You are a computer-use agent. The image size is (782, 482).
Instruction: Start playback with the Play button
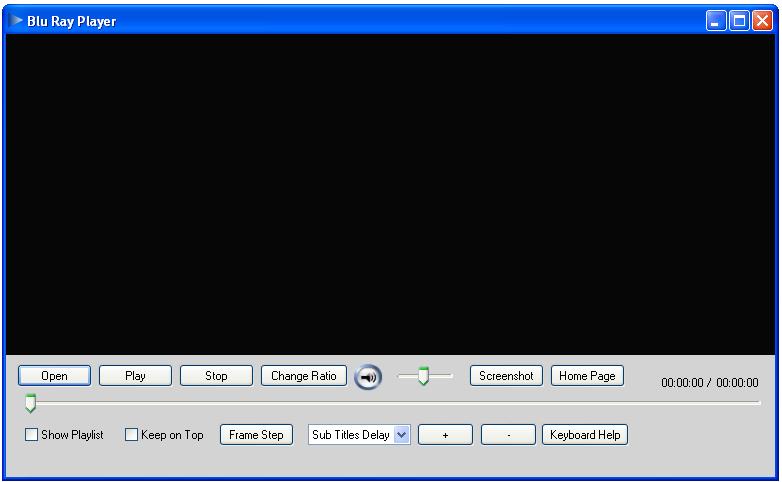point(135,376)
